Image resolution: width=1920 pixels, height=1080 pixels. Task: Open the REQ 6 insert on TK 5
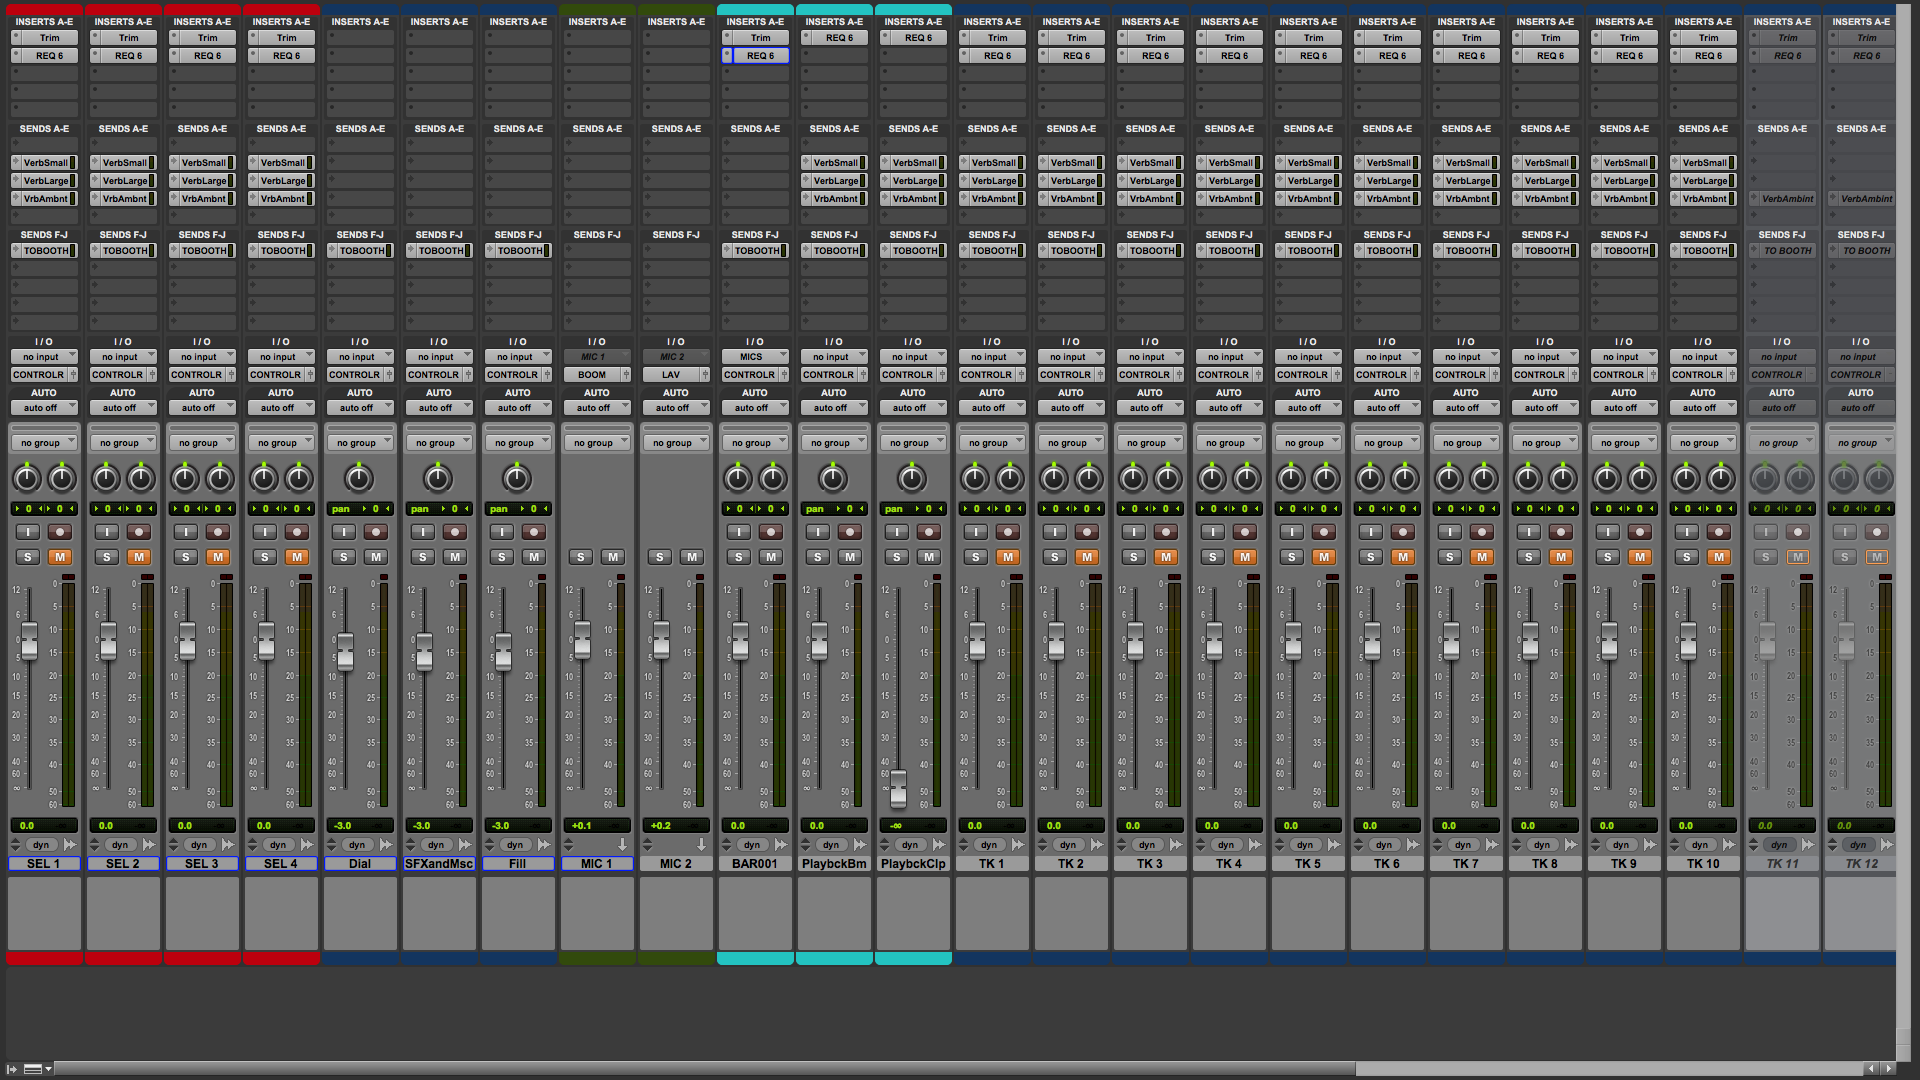1313,56
